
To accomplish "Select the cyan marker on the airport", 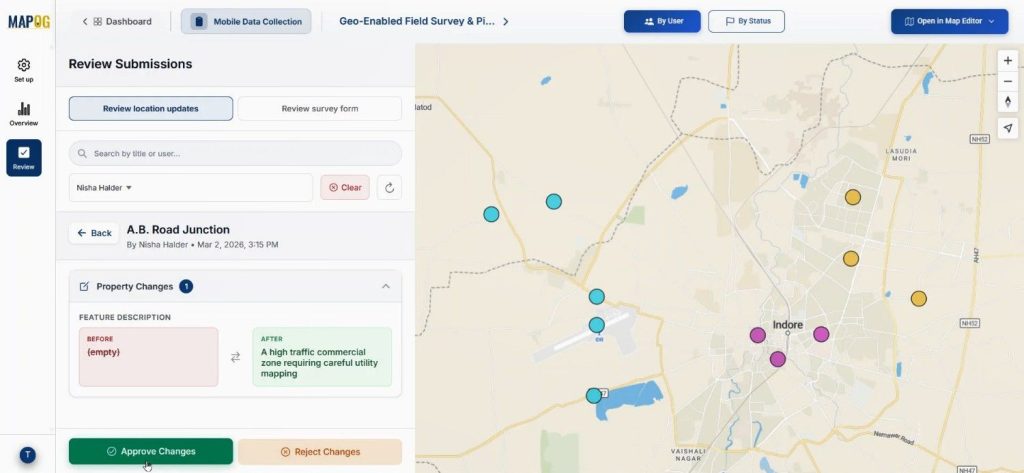I will [x=597, y=325].
